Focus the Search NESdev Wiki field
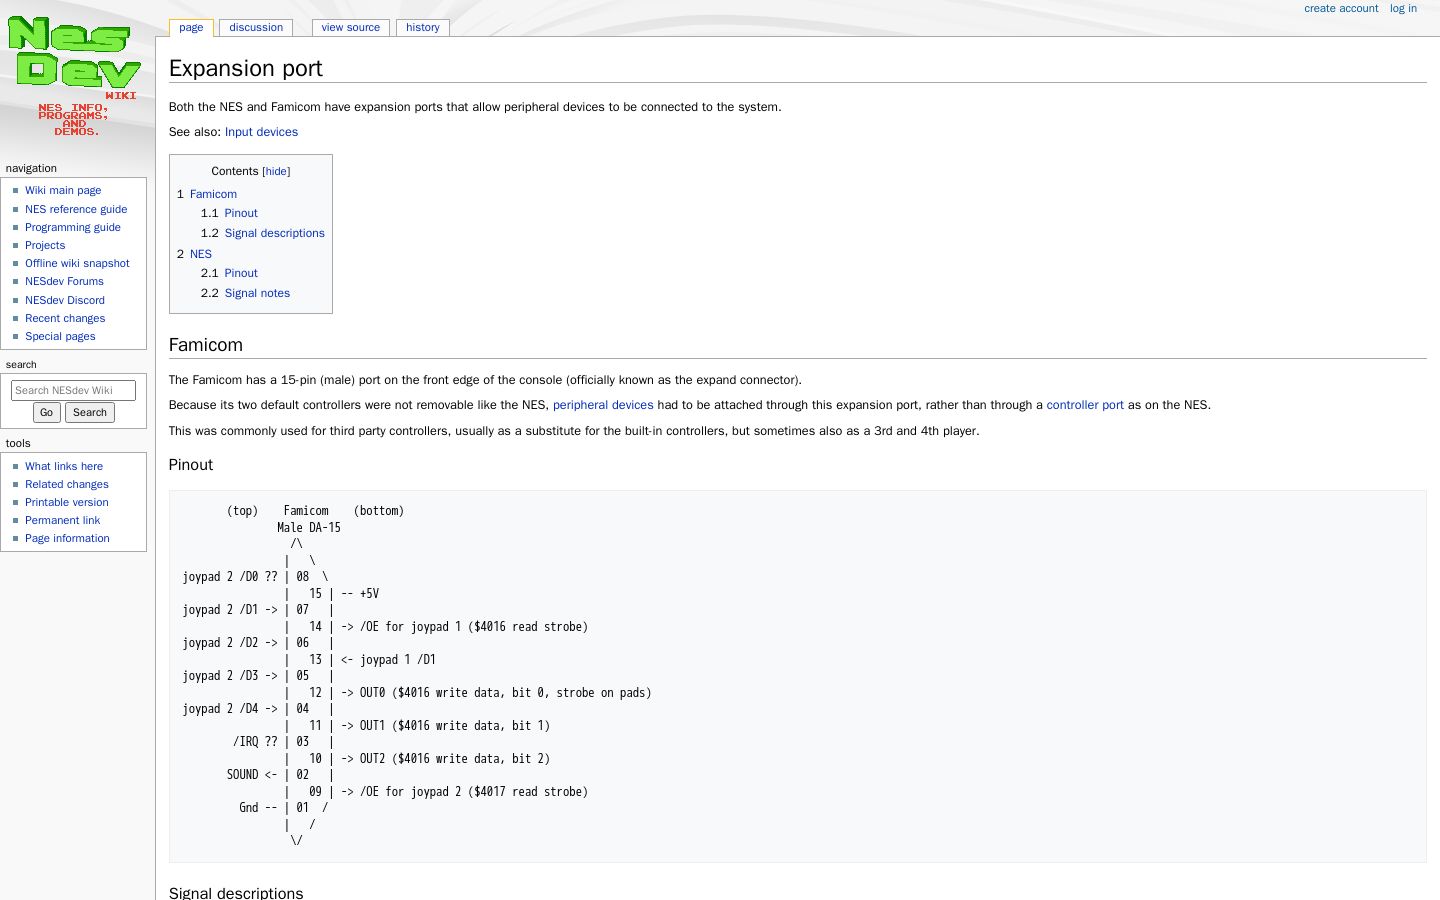The image size is (1440, 900). [x=73, y=390]
